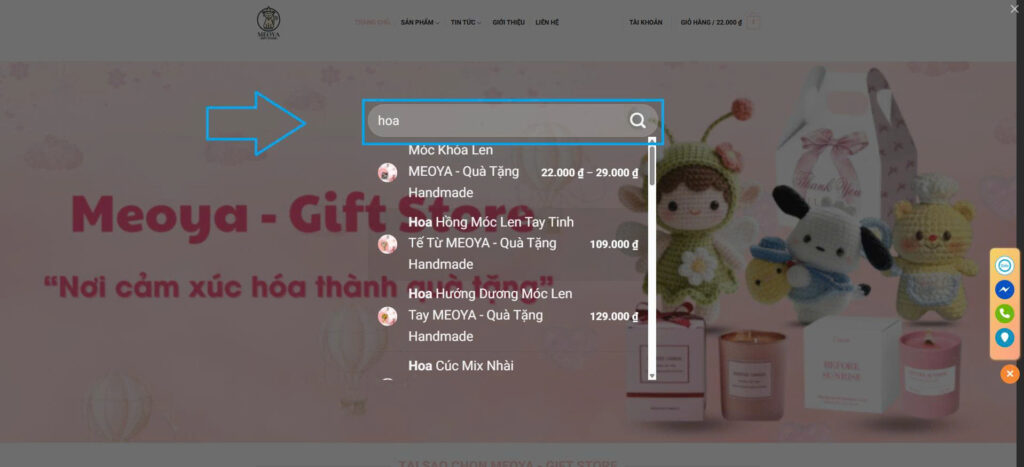Click the search results scrollbar thumb
This screenshot has height=467, width=1024.
pos(652,165)
